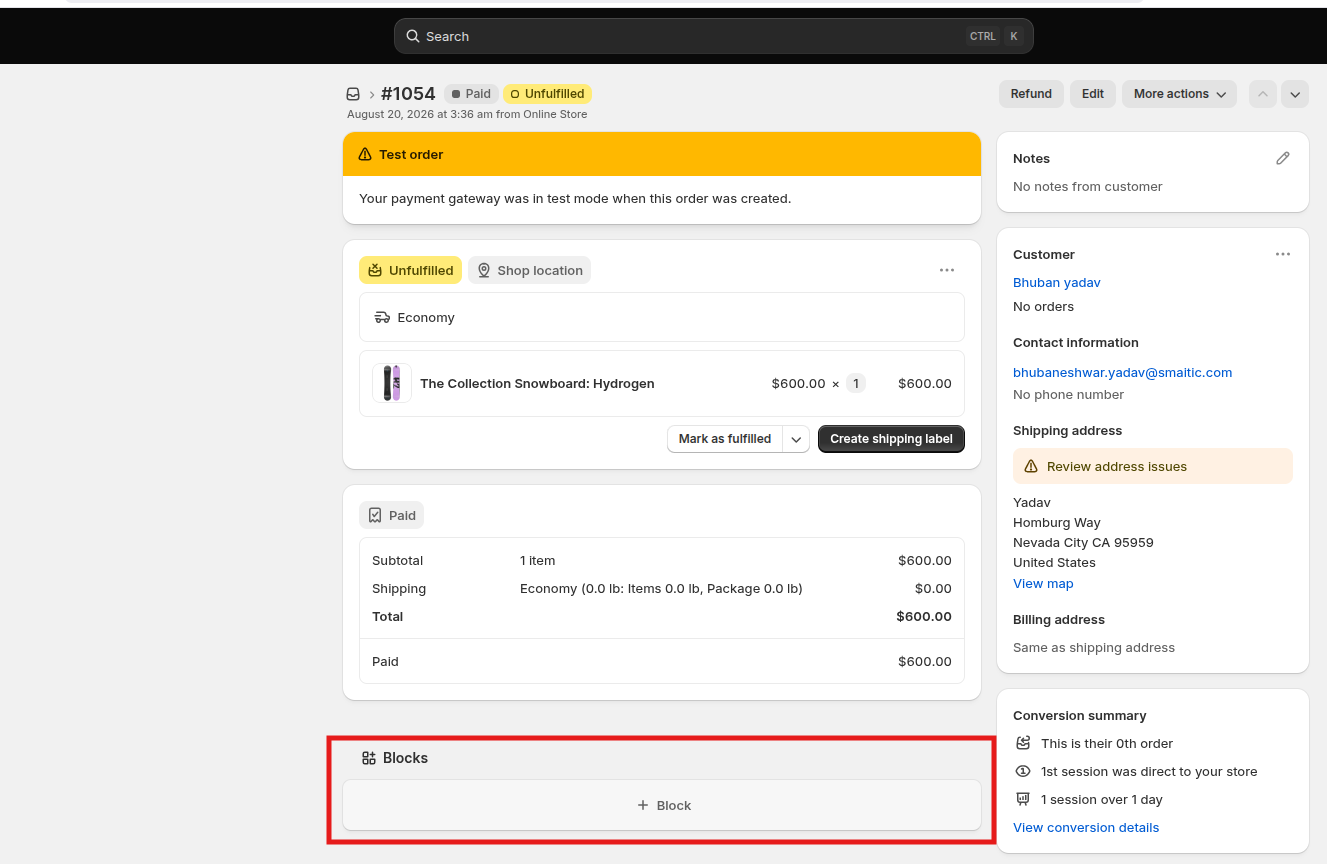The width and height of the screenshot is (1327, 864).
Task: Click the Economy shipping truck icon
Action: click(x=382, y=317)
